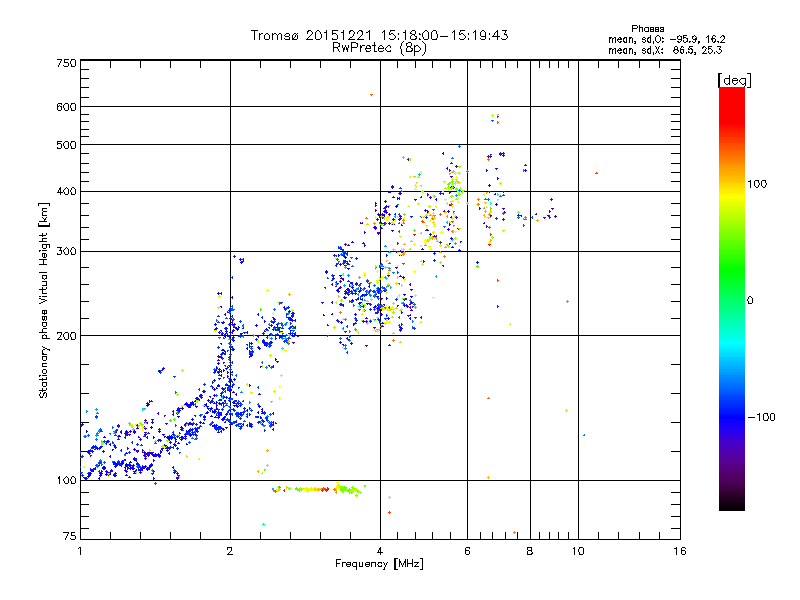This screenshot has width=800, height=600.
Task: Click the y-axis '750' tick label
Action: coord(66,63)
